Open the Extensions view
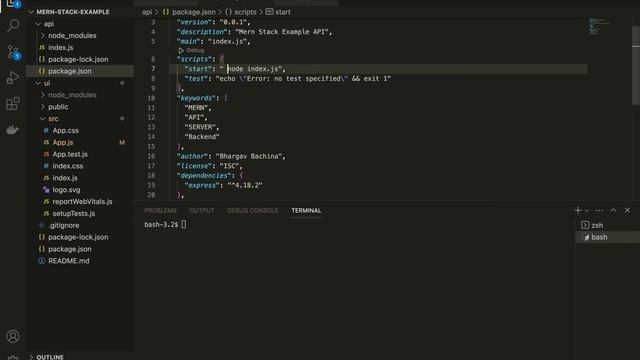 (13, 103)
